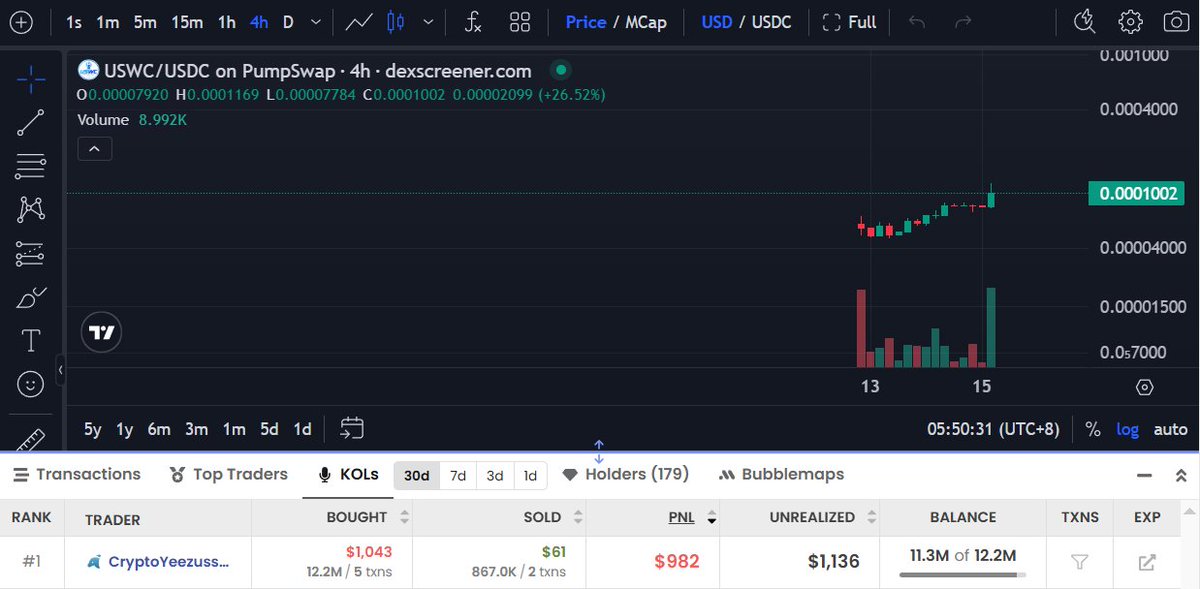1200x589 pixels.
Task: Open timezone settings at 05:50:31 (UTC+8)
Action: (993, 429)
